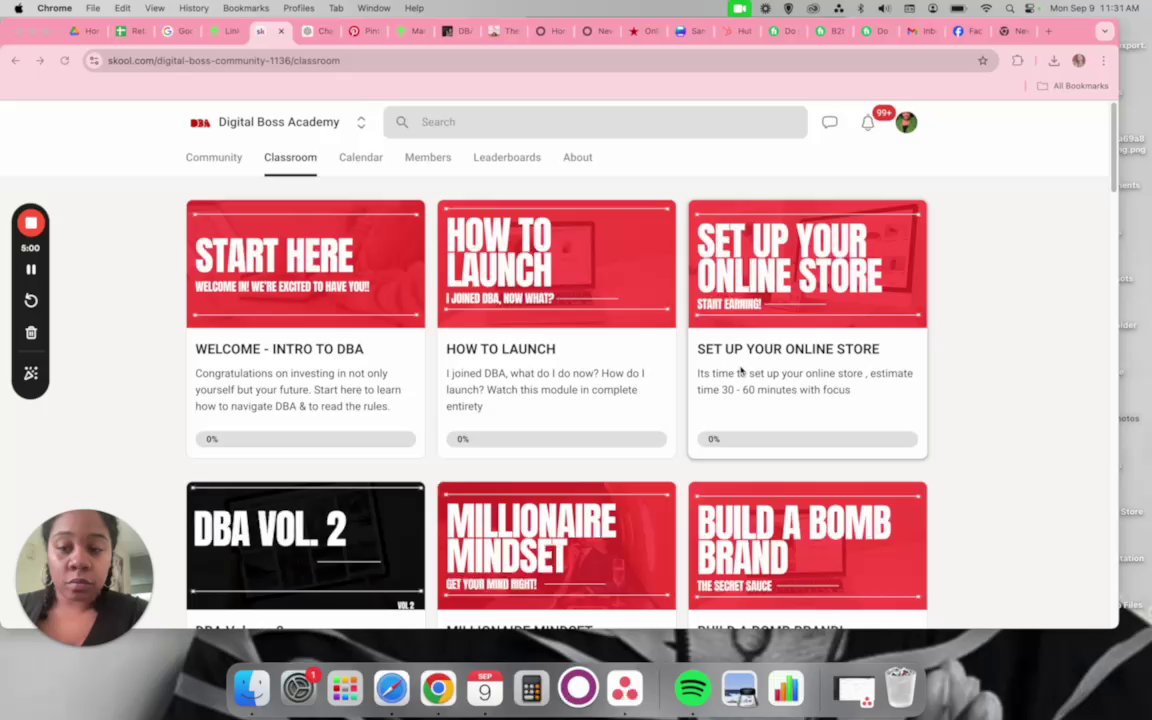
Task: Switch to the Pinterest browser tab
Action: coord(364,32)
